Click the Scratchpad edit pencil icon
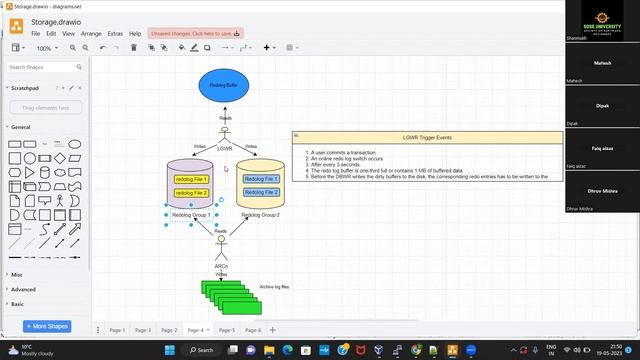Screen dimensions: 640x360 pos(71,88)
